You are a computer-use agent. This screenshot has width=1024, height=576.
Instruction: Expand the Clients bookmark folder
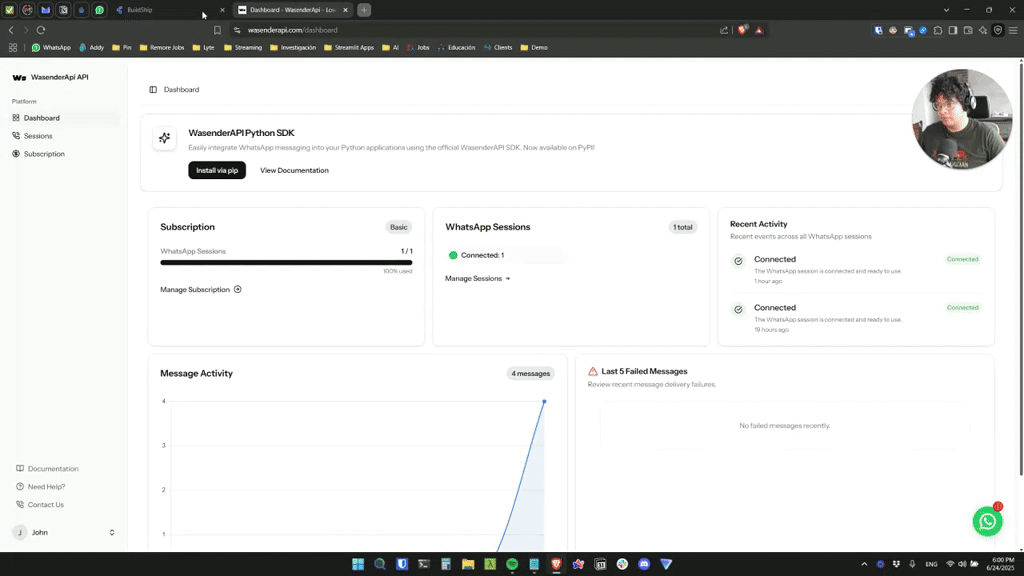[498, 48]
